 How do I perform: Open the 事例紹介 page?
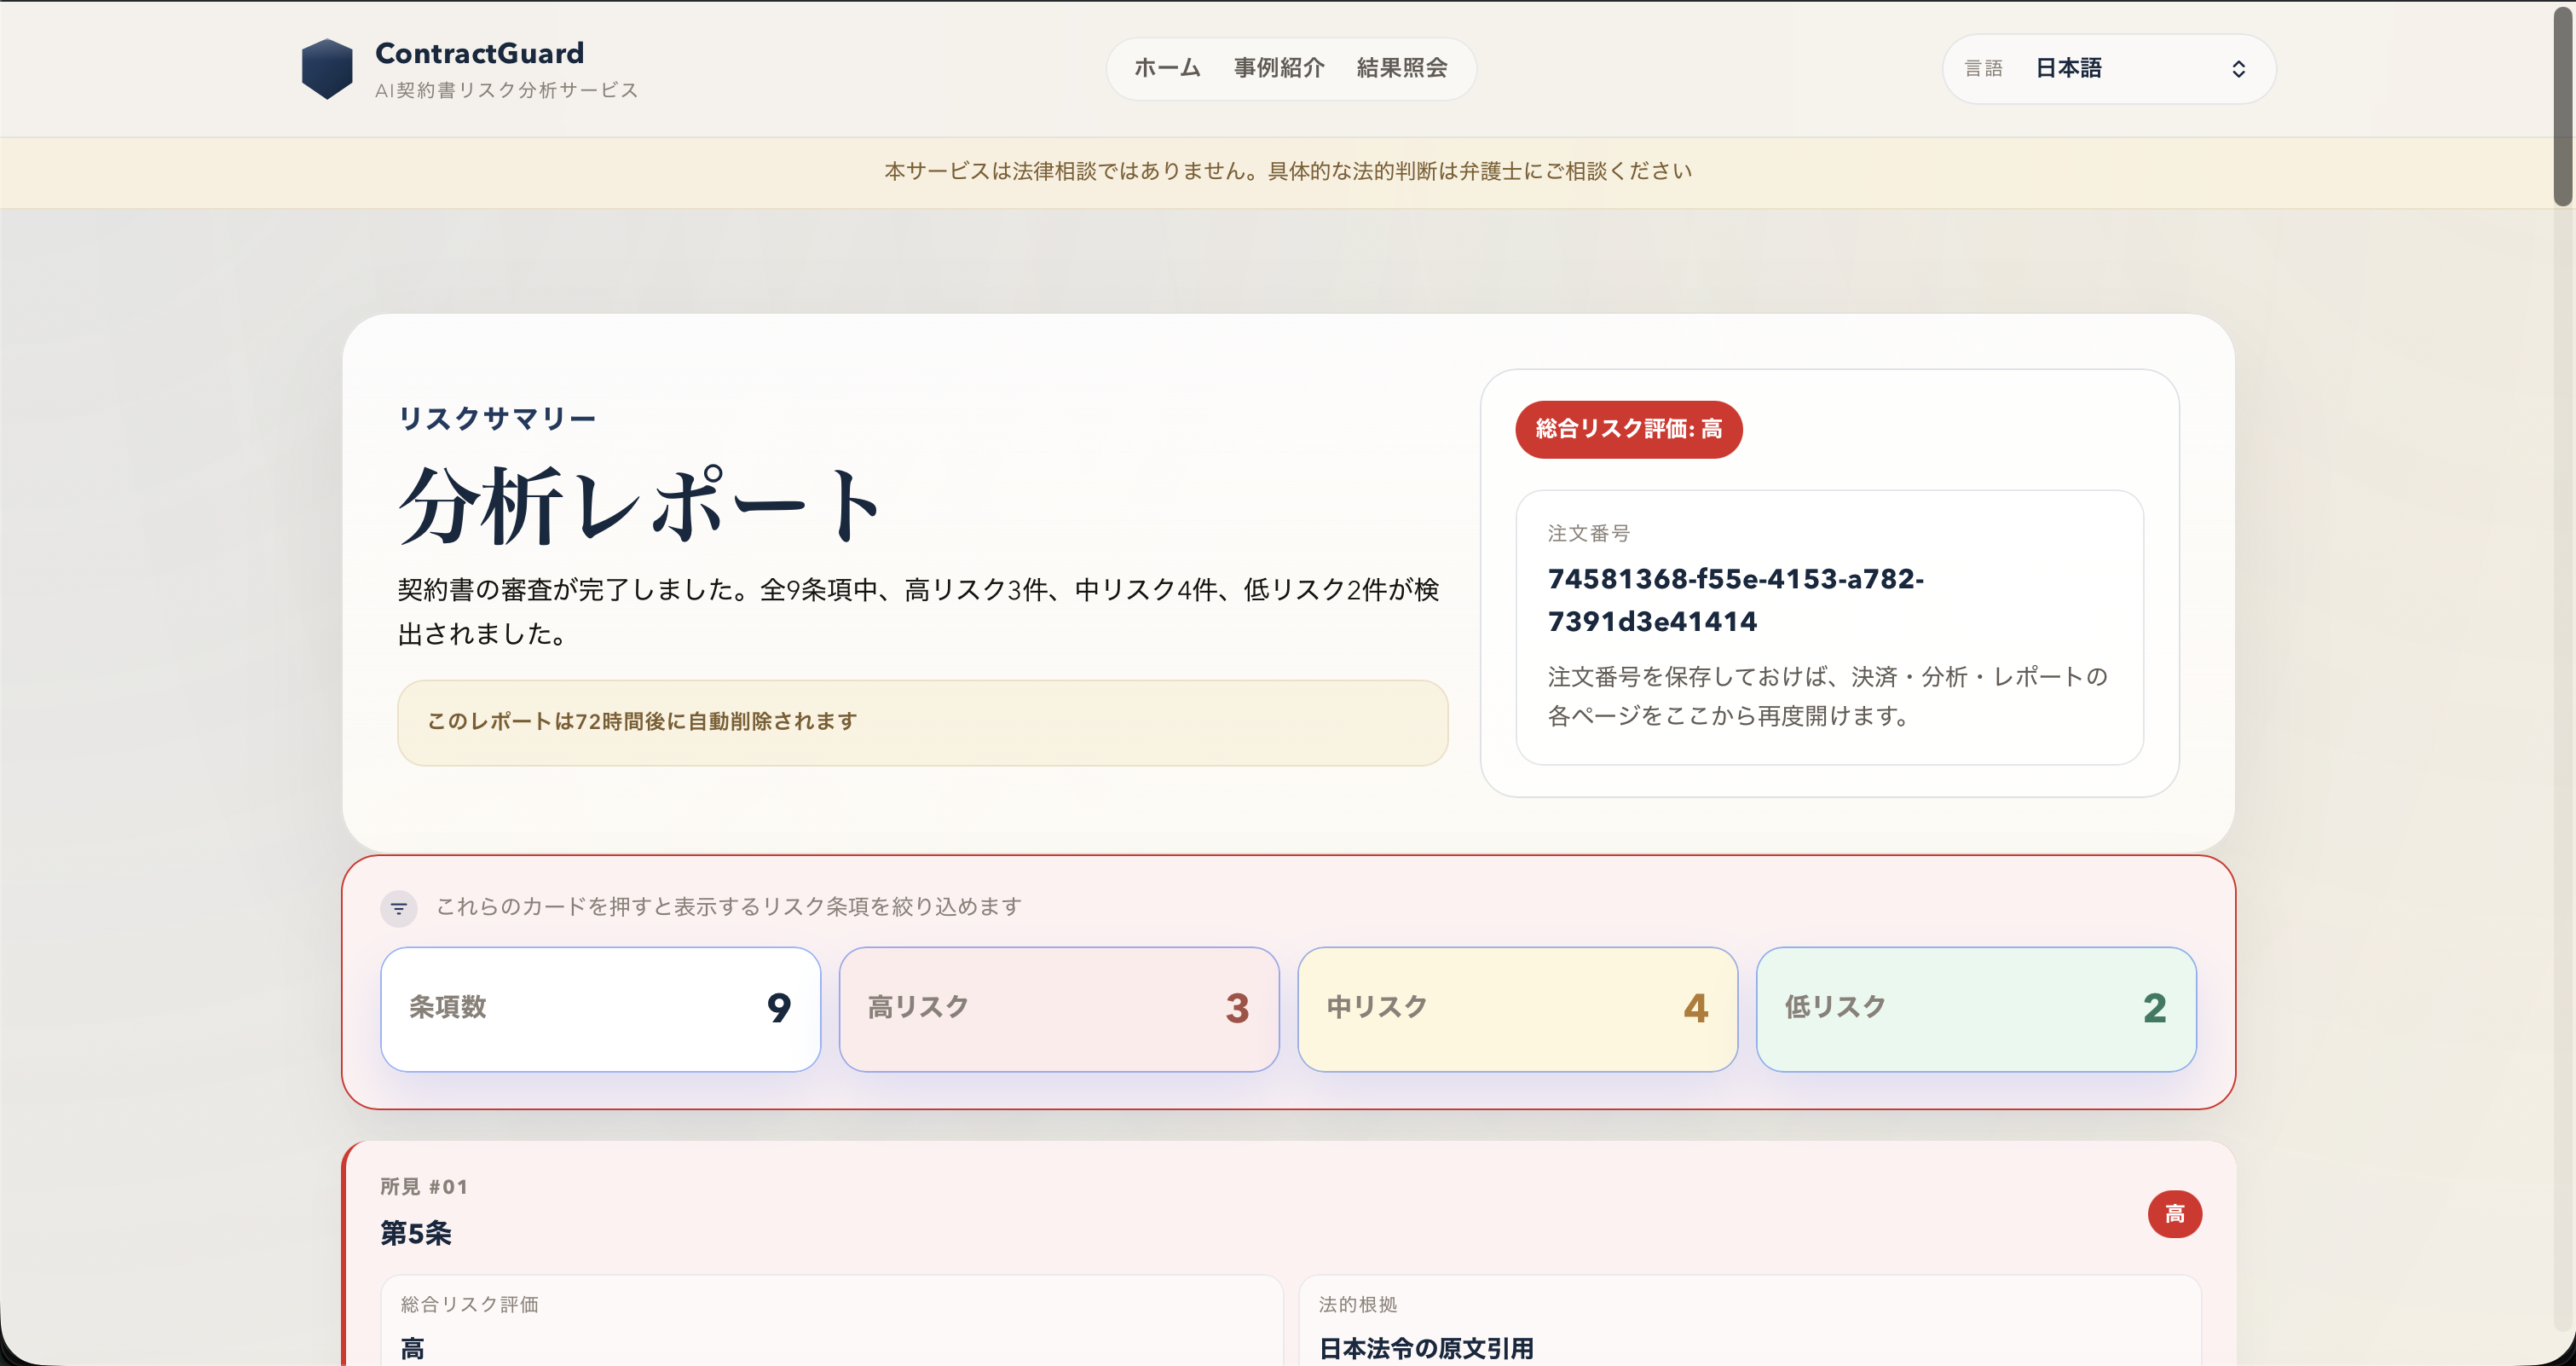click(x=1279, y=68)
